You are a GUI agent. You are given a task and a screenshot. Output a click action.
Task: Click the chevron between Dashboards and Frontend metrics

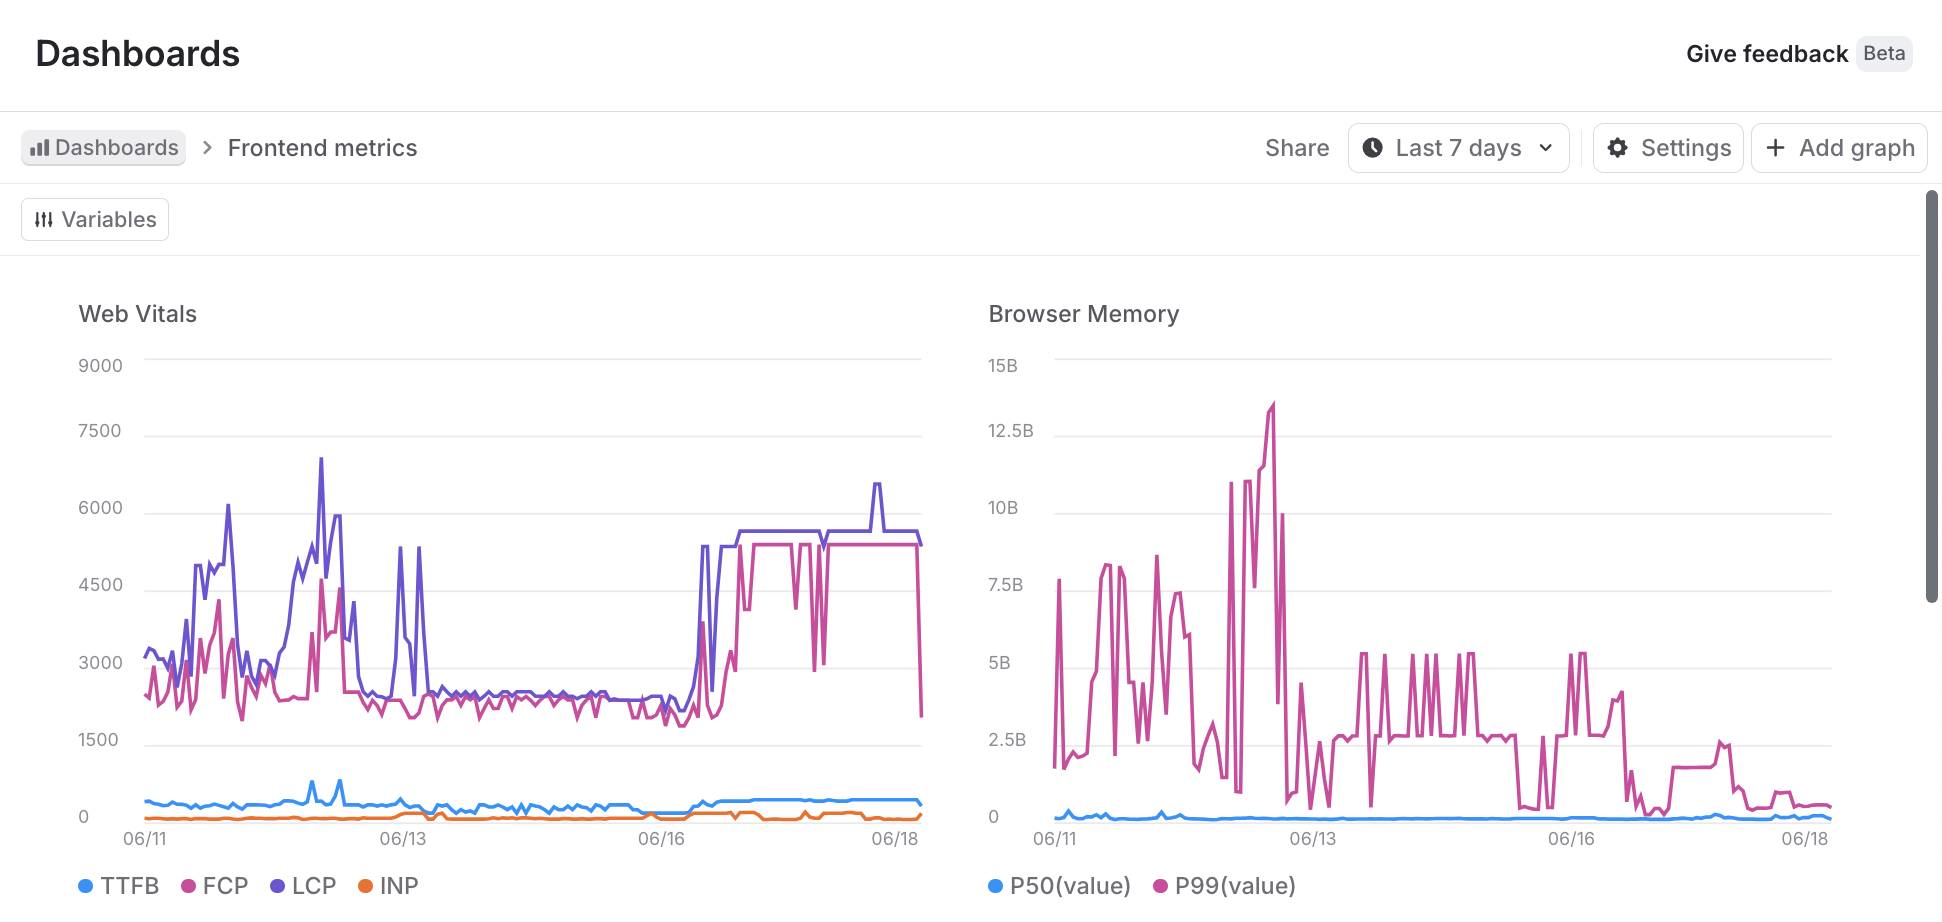click(206, 147)
